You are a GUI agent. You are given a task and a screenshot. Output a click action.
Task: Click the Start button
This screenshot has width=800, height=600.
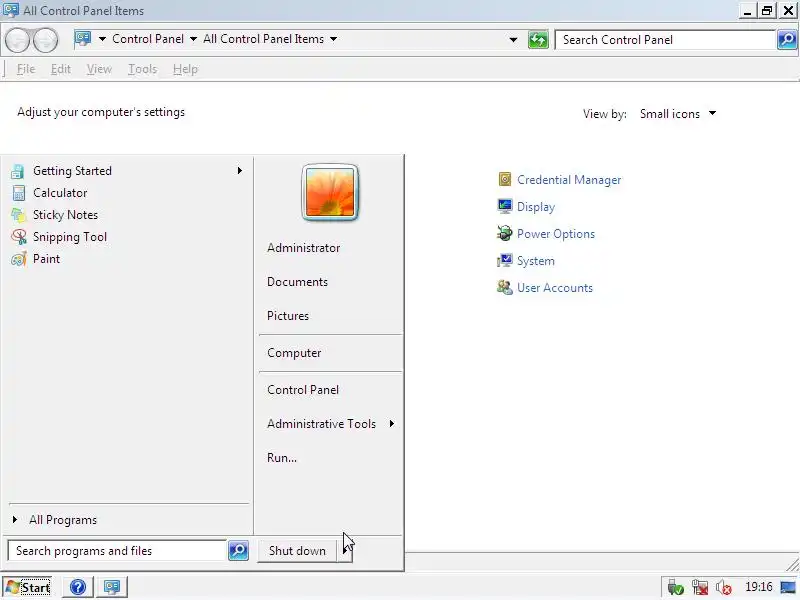click(27, 587)
